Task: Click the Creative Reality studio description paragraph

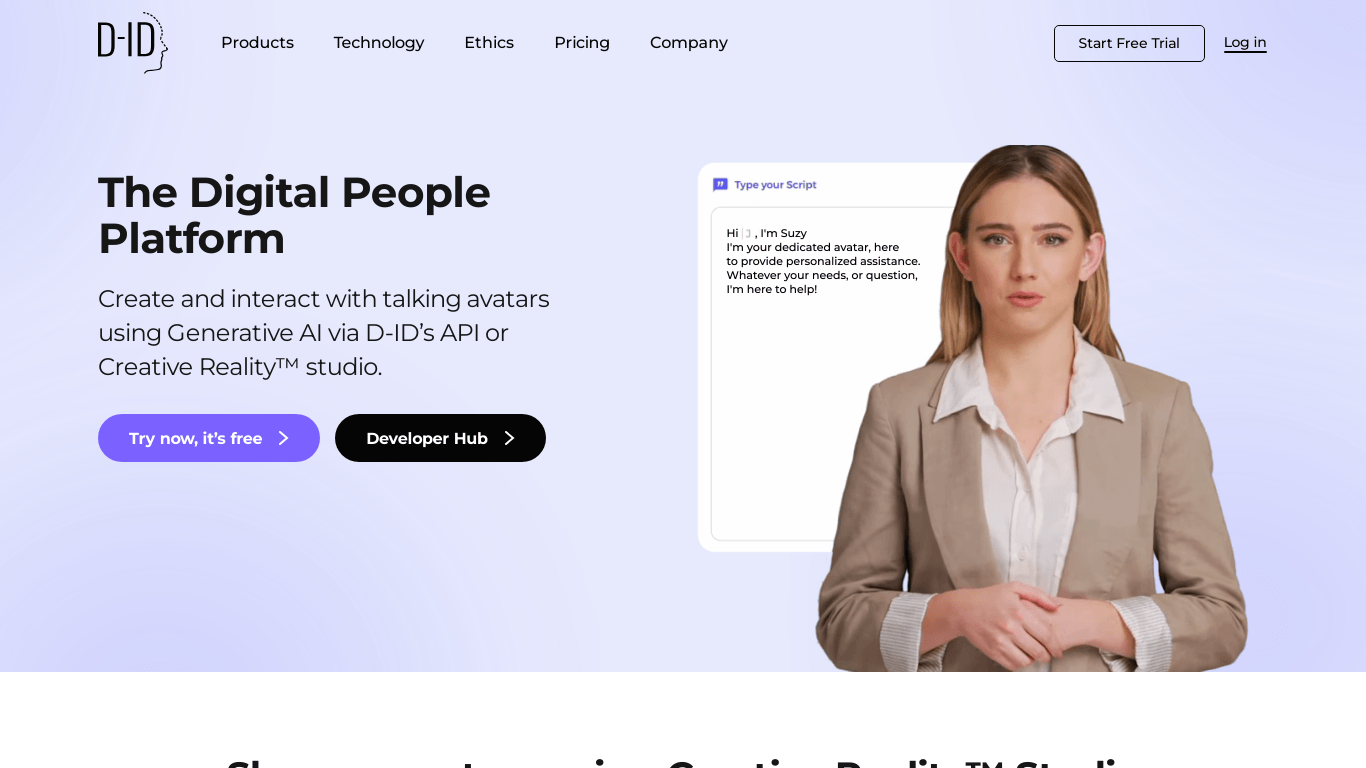Action: pos(324,333)
